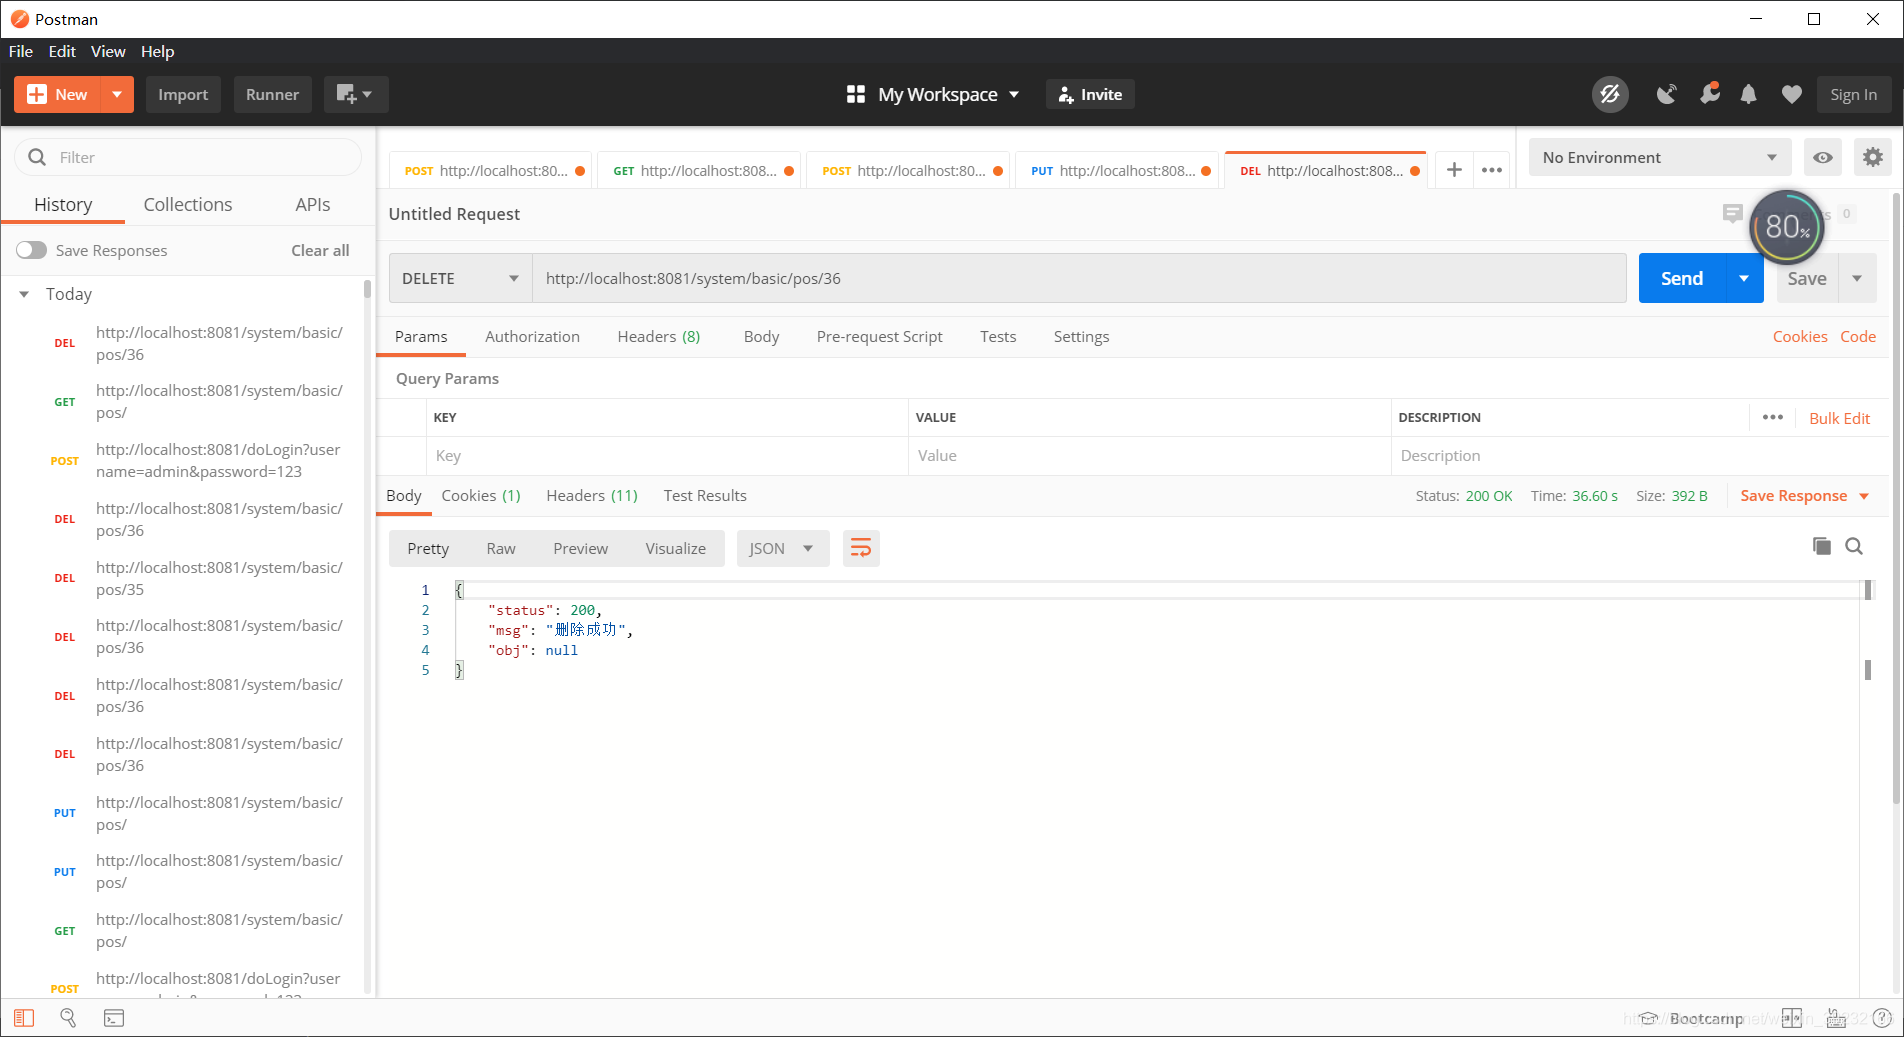This screenshot has height=1037, width=1904.
Task: Switch to the Raw response view
Action: point(501,548)
